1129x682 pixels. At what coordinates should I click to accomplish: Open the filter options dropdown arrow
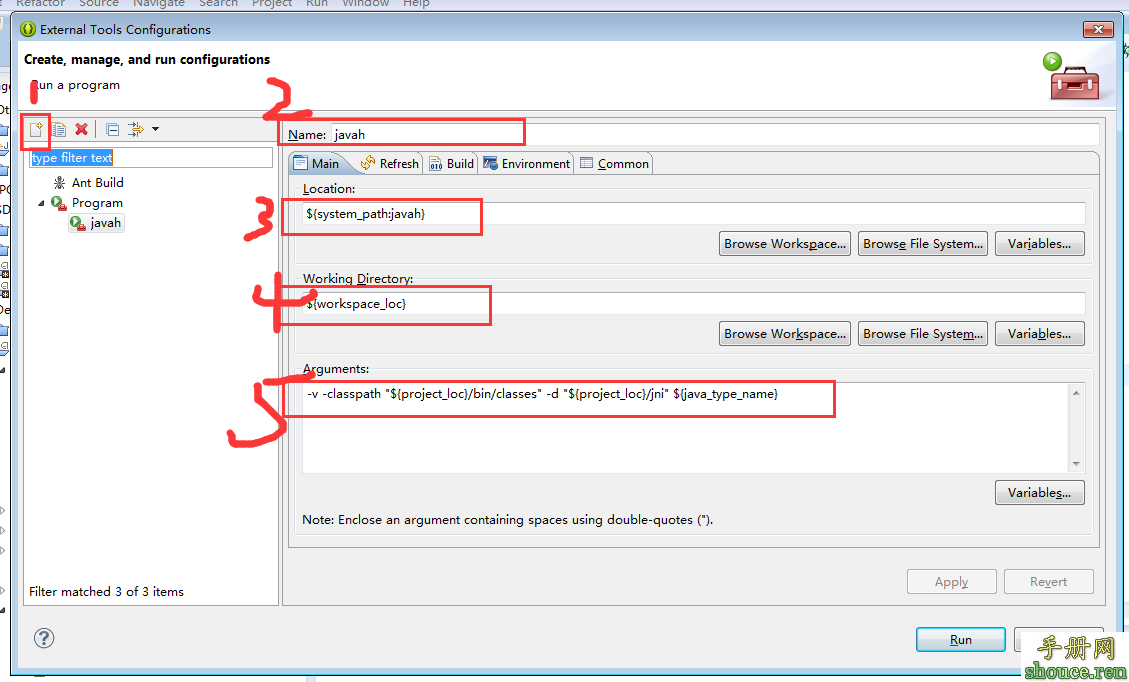tap(155, 129)
